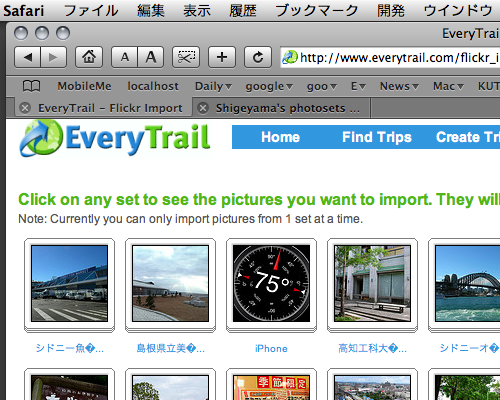The width and height of the screenshot is (500, 400).
Task: Open the ウインドウ menu
Action: coord(458,11)
